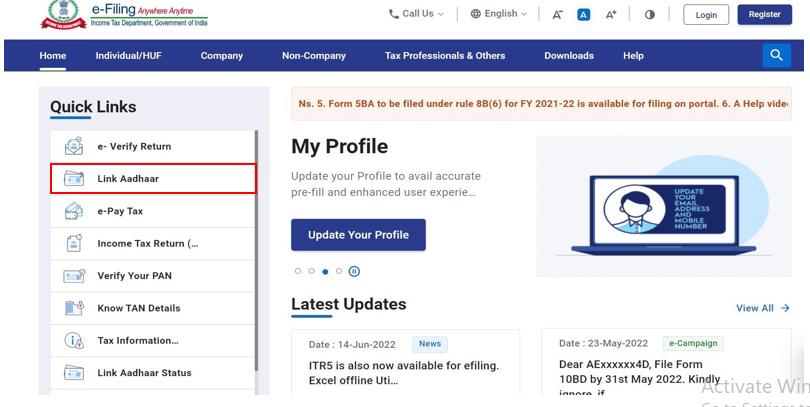Increase font size with the A+ icon
Viewport: 810px width, 407px height.
coord(611,15)
